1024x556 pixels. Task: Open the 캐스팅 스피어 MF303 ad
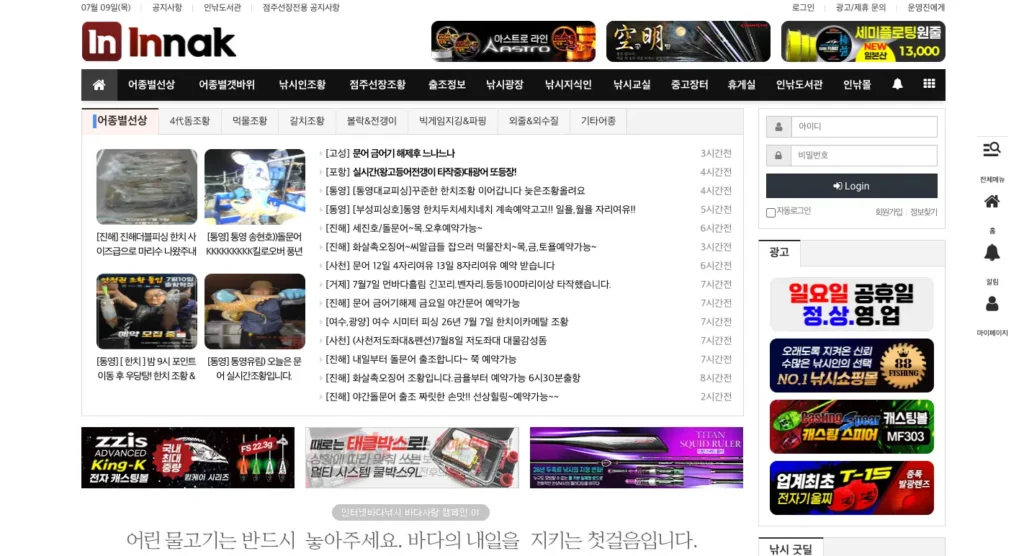click(852, 427)
